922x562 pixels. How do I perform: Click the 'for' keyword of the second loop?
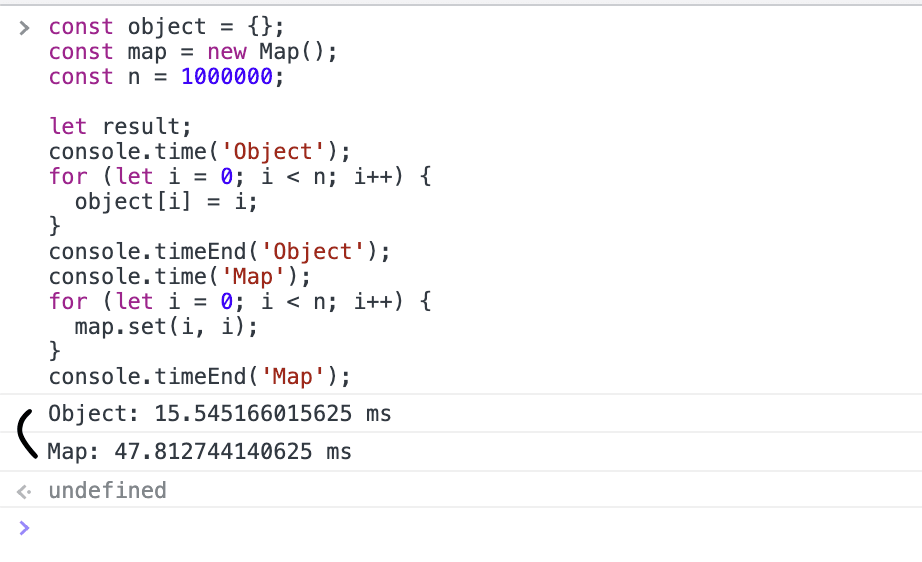pyautogui.click(x=68, y=302)
